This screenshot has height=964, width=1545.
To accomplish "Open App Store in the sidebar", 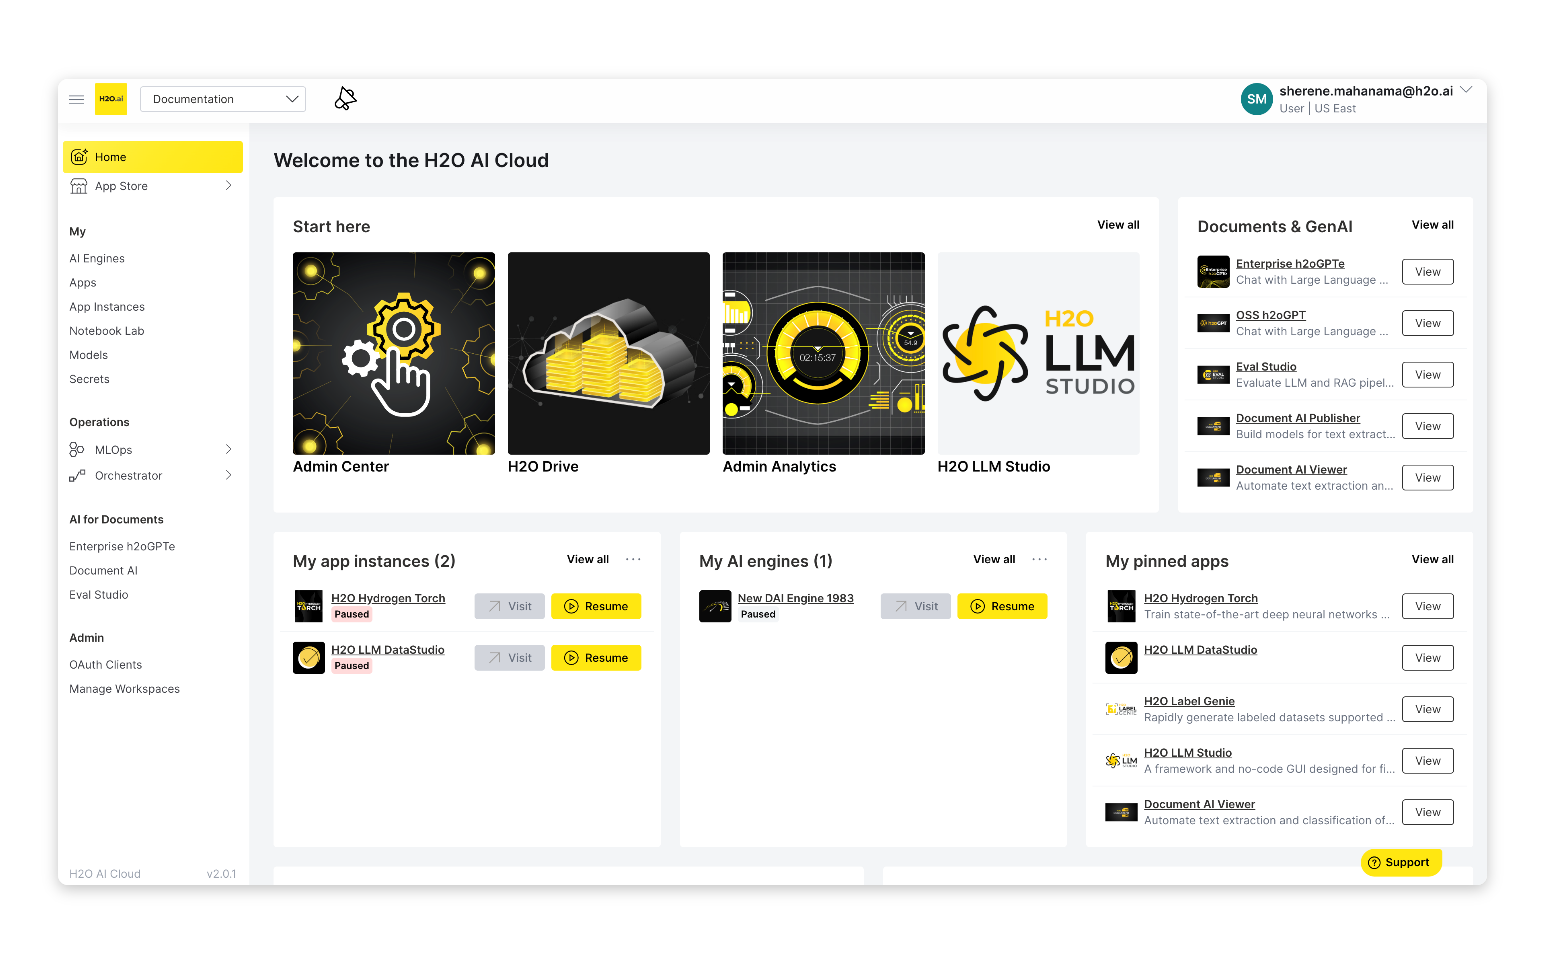I will [121, 186].
